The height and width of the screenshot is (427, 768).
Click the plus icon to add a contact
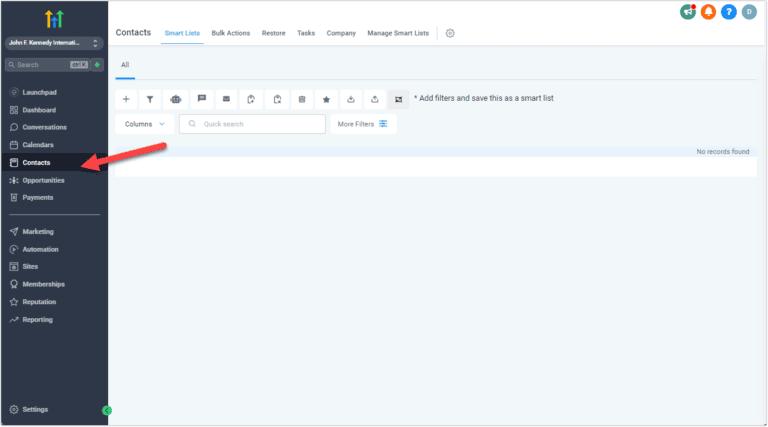(126, 99)
